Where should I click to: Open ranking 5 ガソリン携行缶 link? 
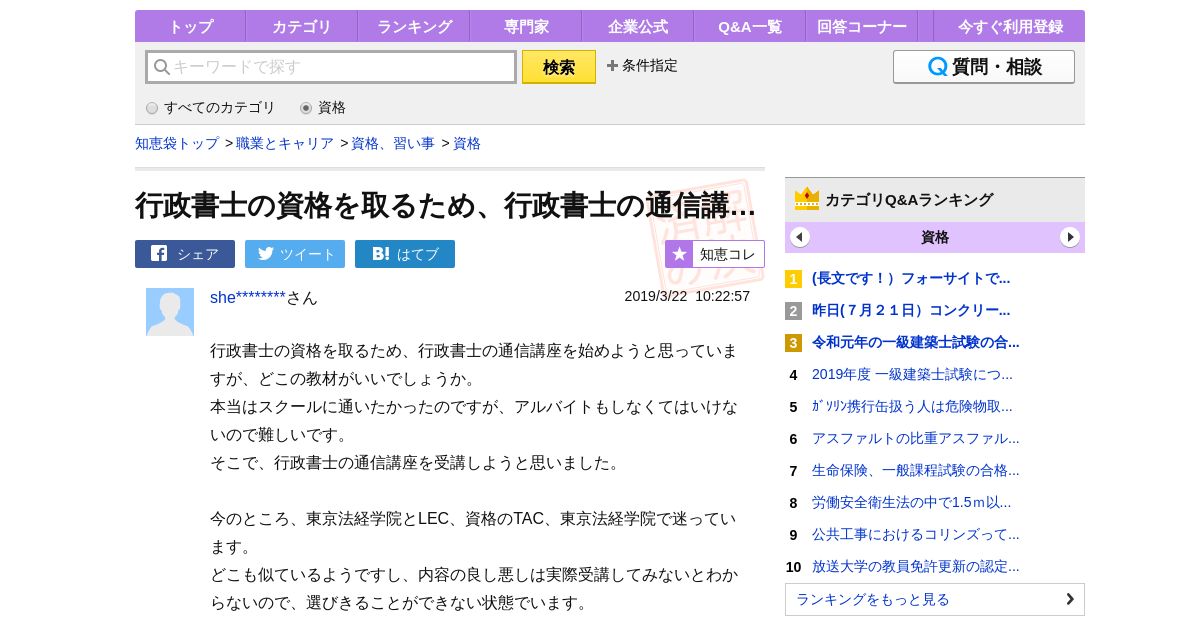912,406
